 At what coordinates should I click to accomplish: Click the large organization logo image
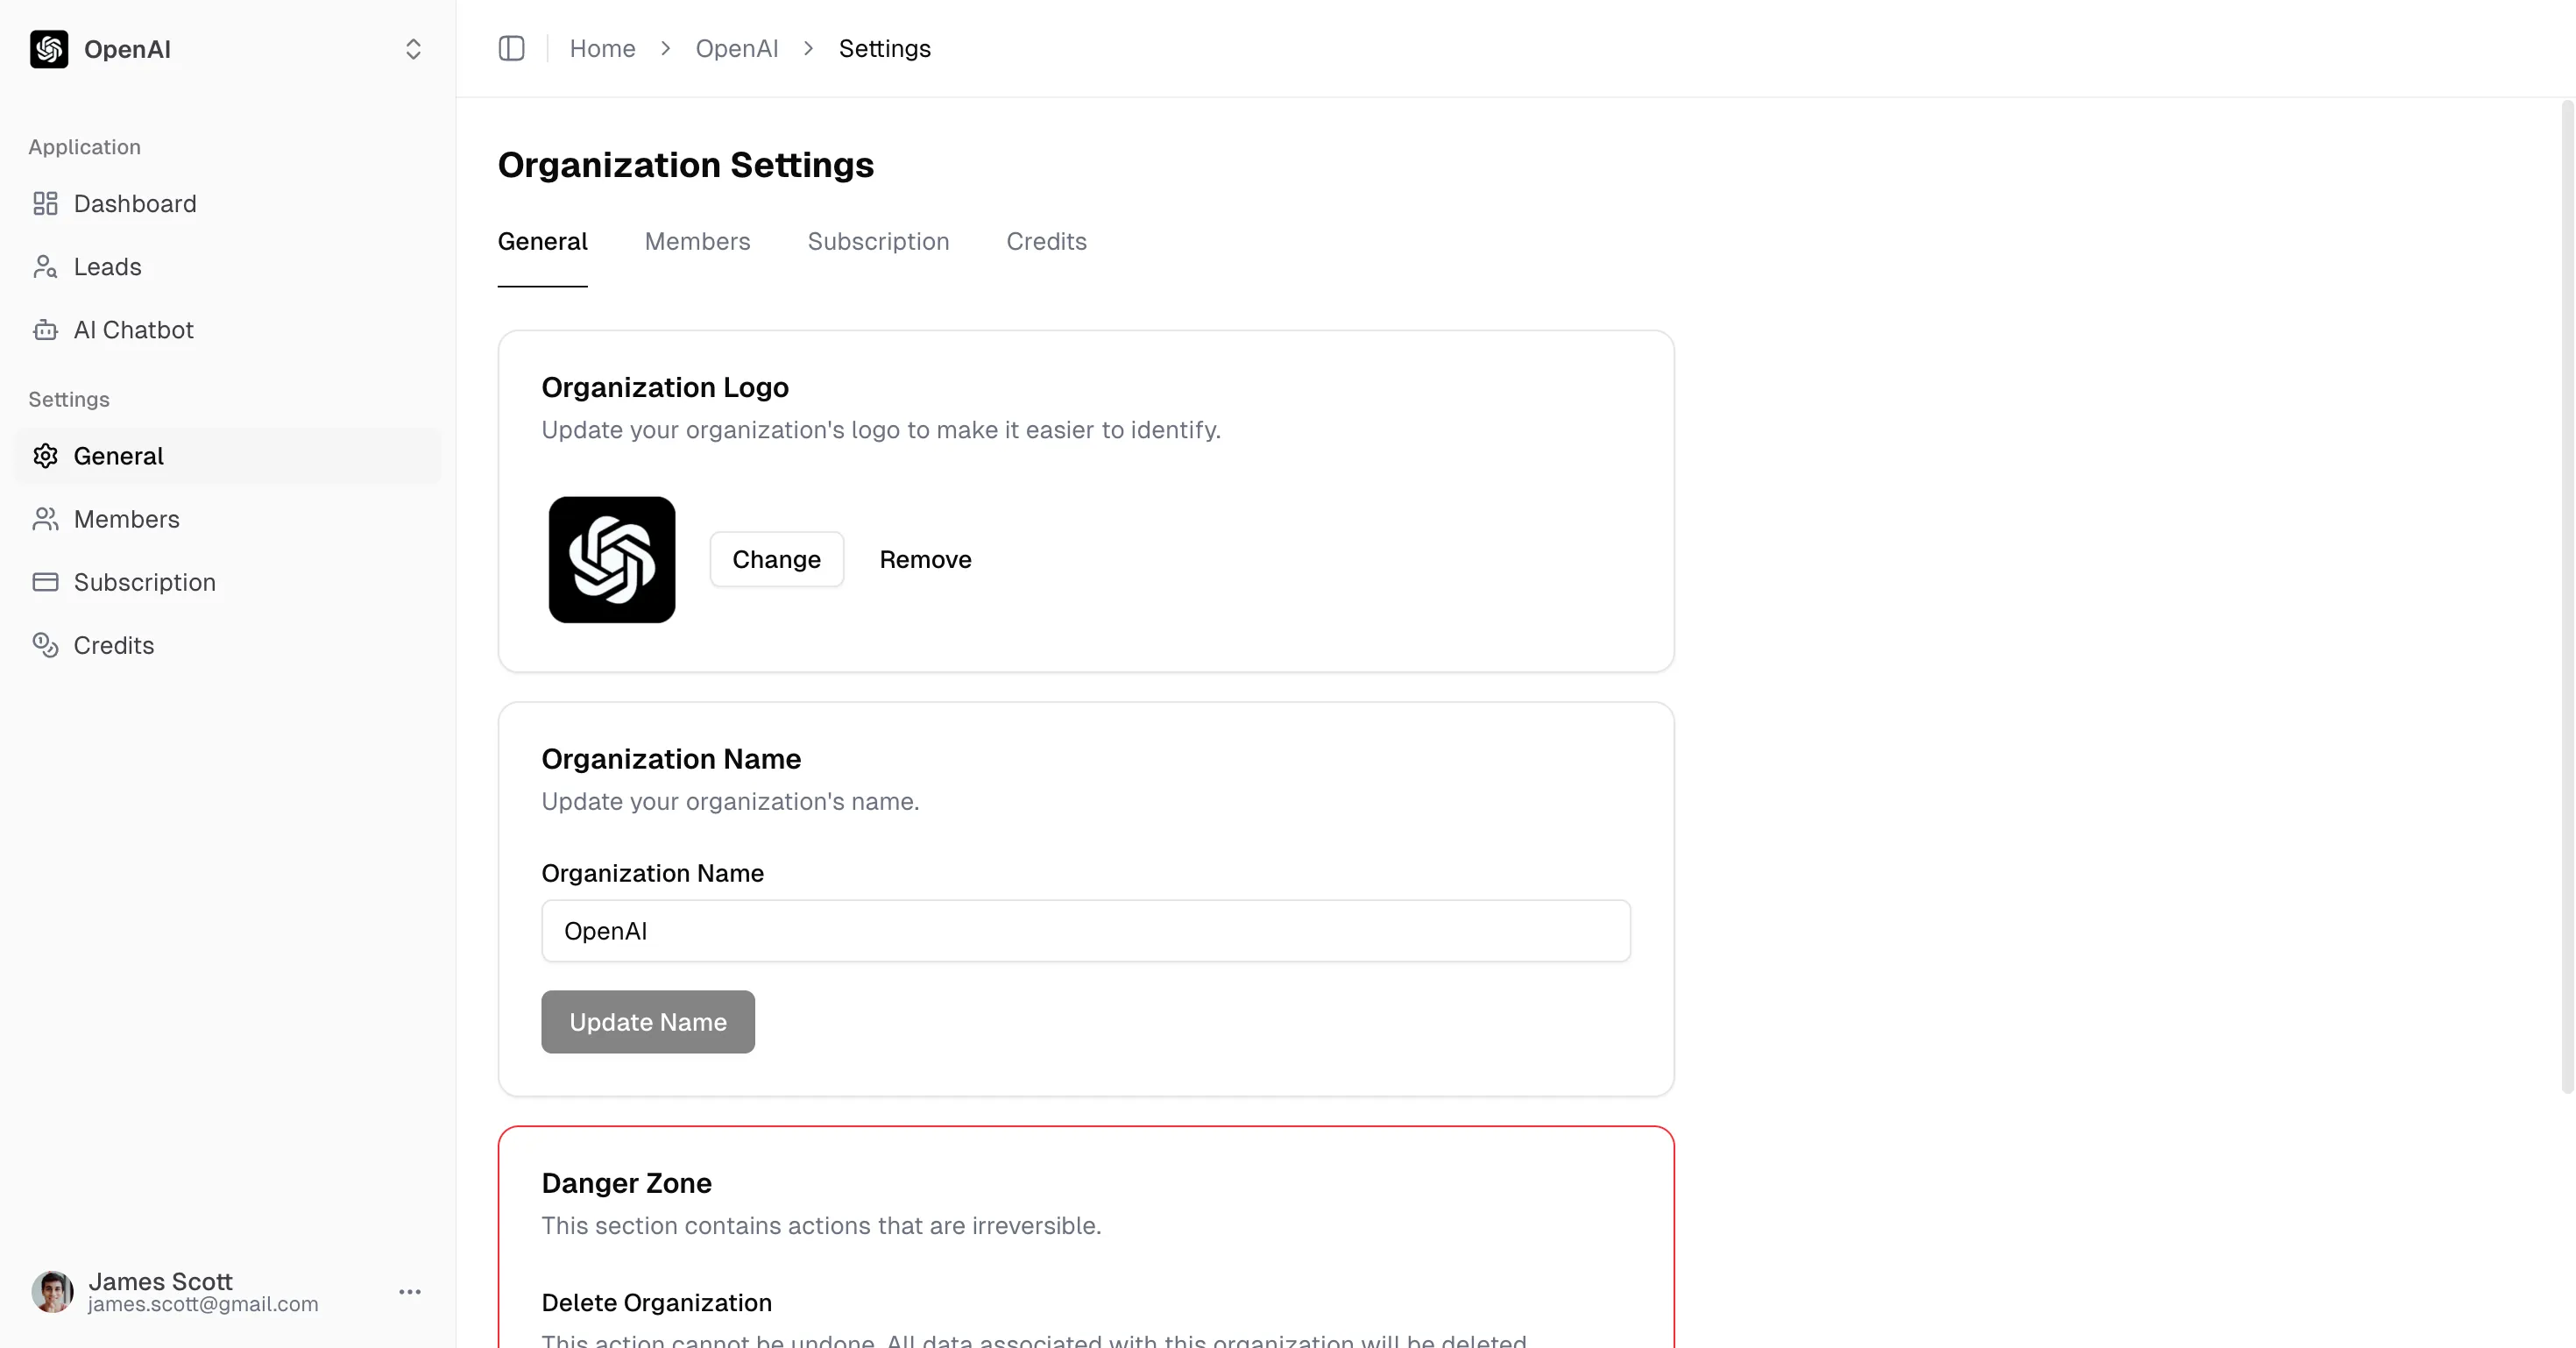pyautogui.click(x=612, y=560)
